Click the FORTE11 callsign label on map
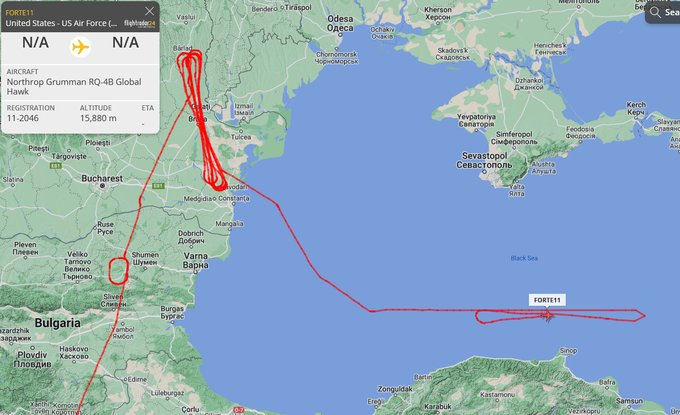Screen dimensions: 680x415 point(547,300)
